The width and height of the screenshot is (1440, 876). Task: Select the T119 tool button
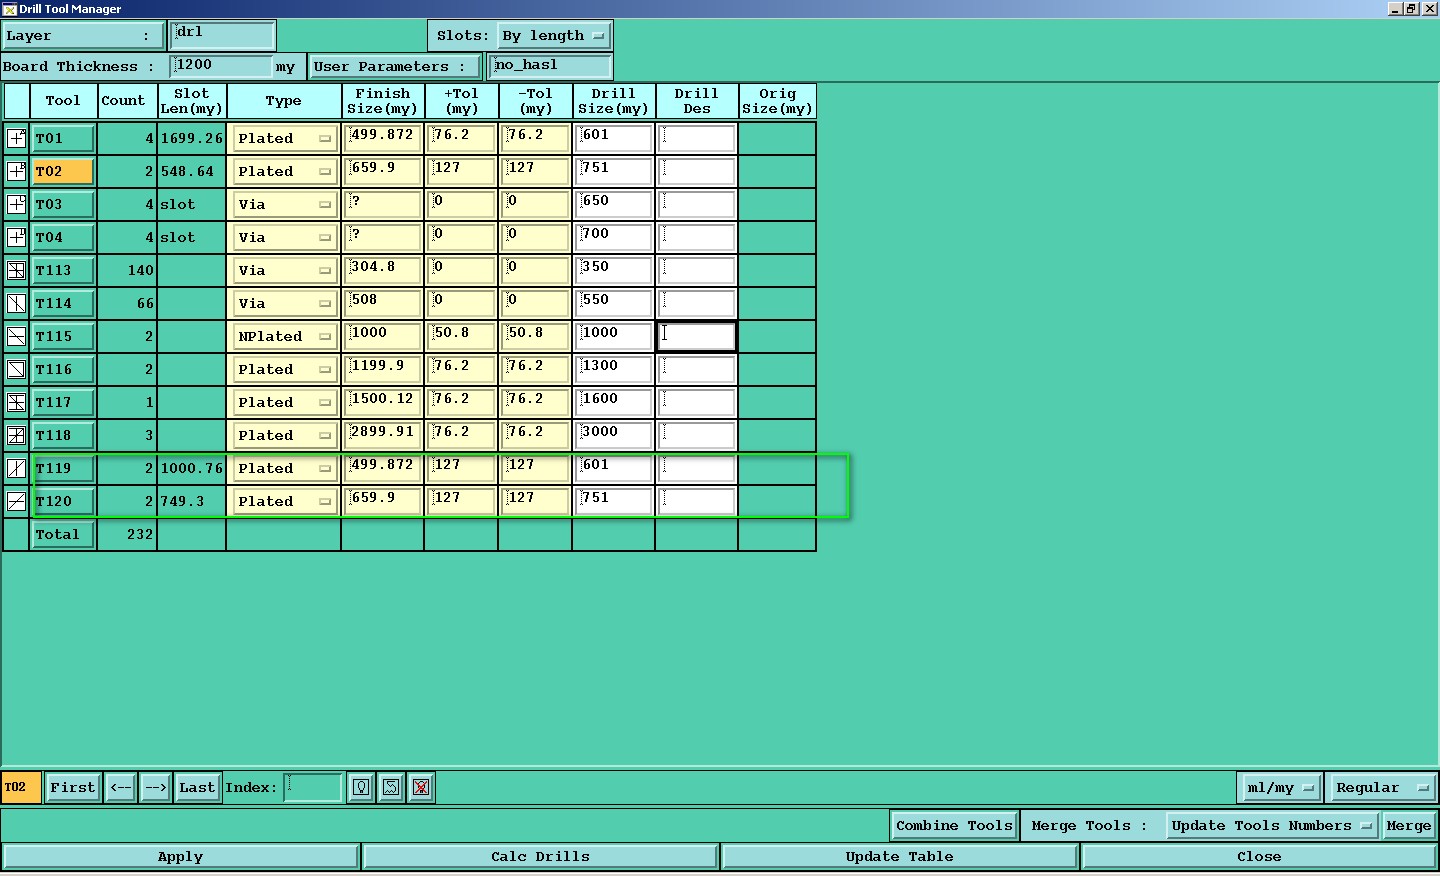[x=63, y=468]
